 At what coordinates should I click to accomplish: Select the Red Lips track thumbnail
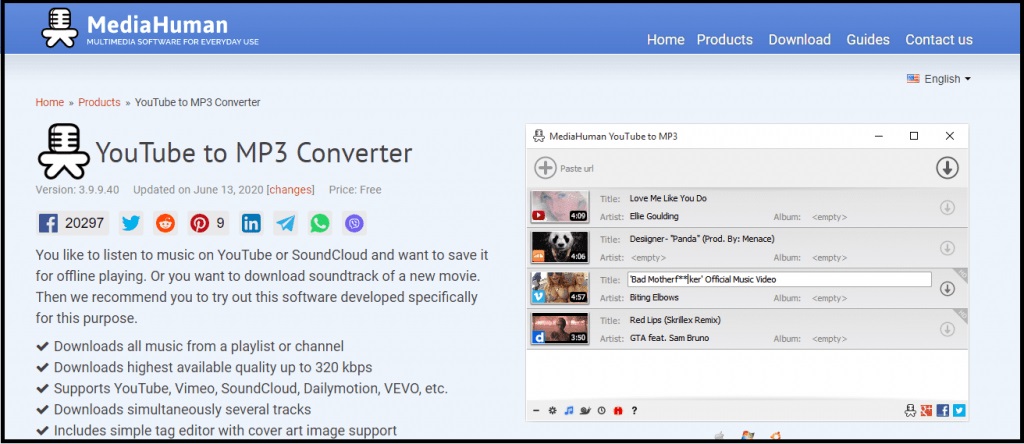[x=560, y=328]
